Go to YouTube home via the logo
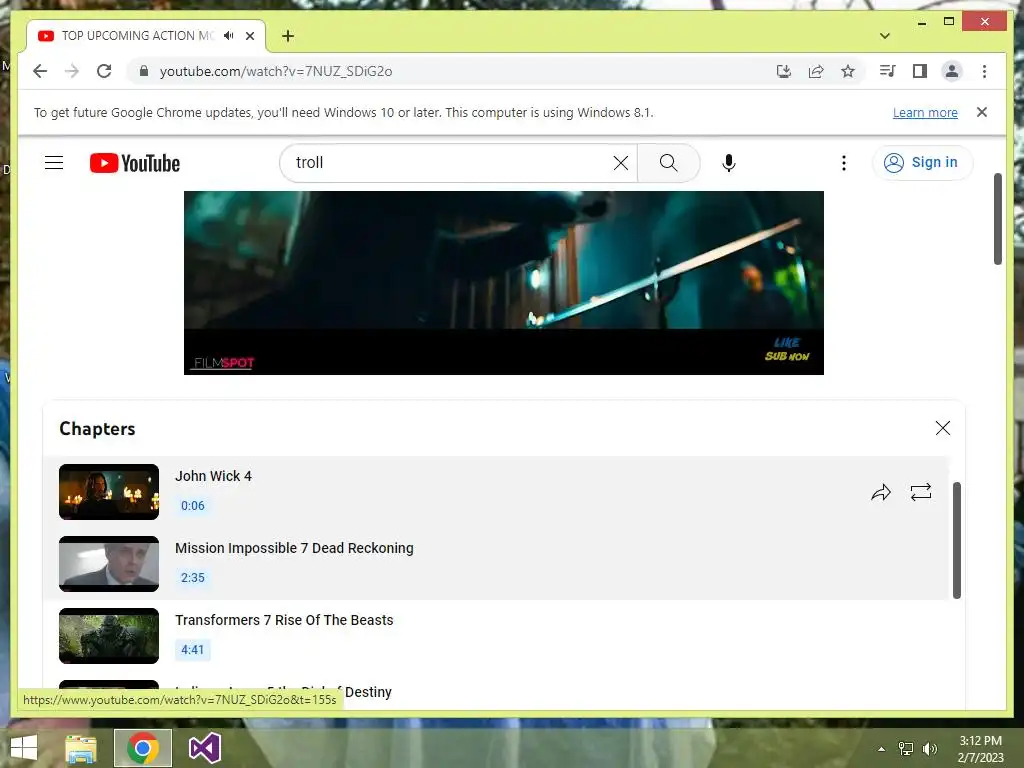The height and width of the screenshot is (768, 1024). (135, 163)
